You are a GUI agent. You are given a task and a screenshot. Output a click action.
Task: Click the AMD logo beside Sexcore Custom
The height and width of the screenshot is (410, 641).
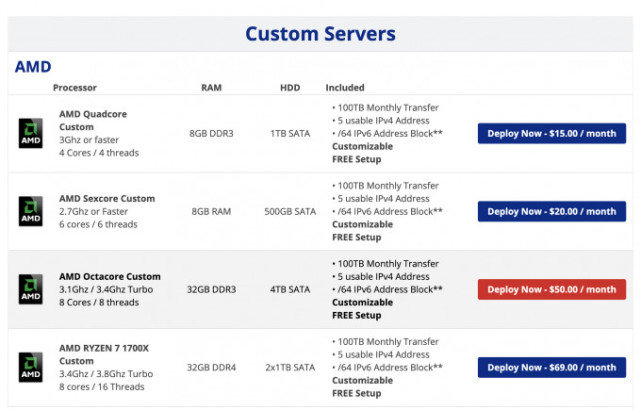point(31,211)
